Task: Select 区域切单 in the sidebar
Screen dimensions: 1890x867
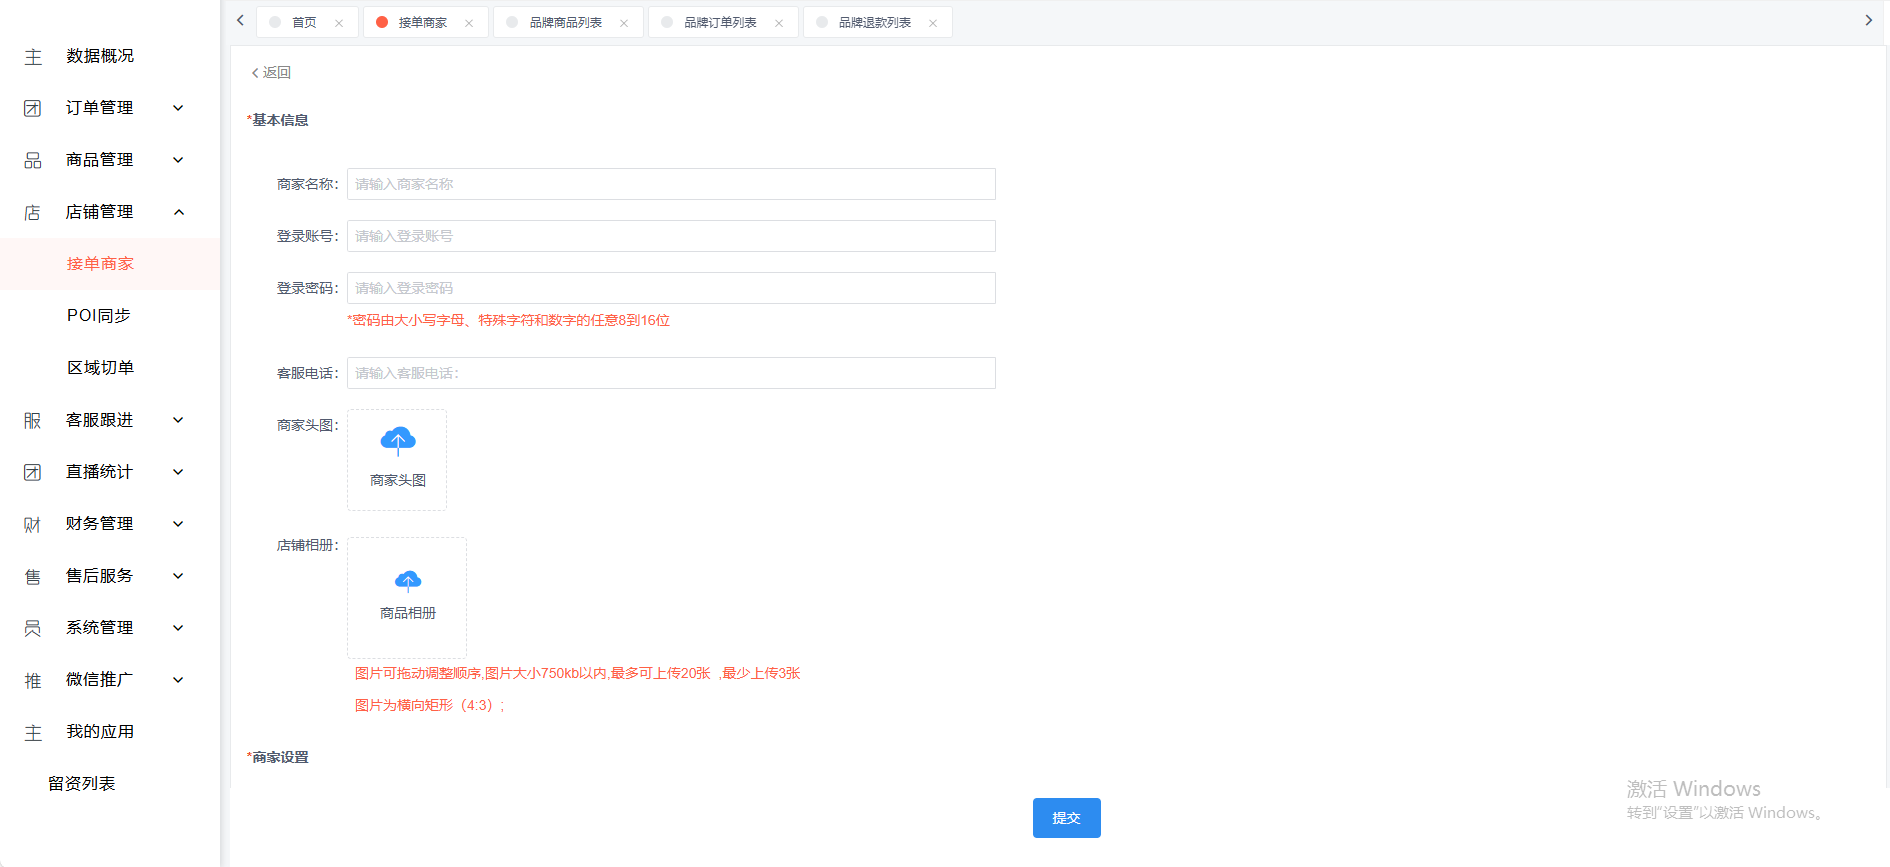Action: pos(100,368)
